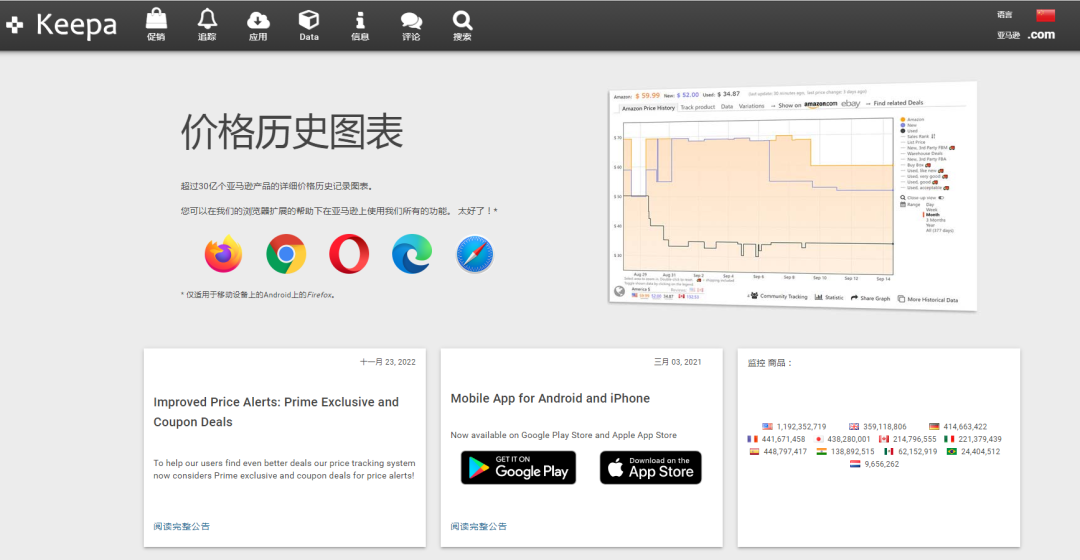Click the Opera browser icon

coord(349,254)
